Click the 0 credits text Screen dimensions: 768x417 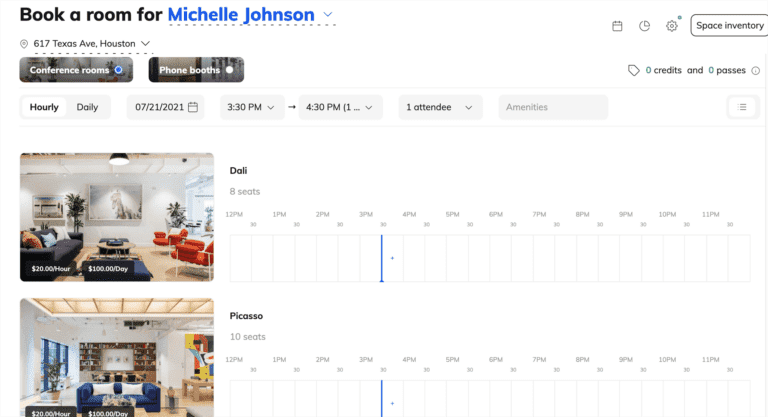pyautogui.click(x=663, y=70)
